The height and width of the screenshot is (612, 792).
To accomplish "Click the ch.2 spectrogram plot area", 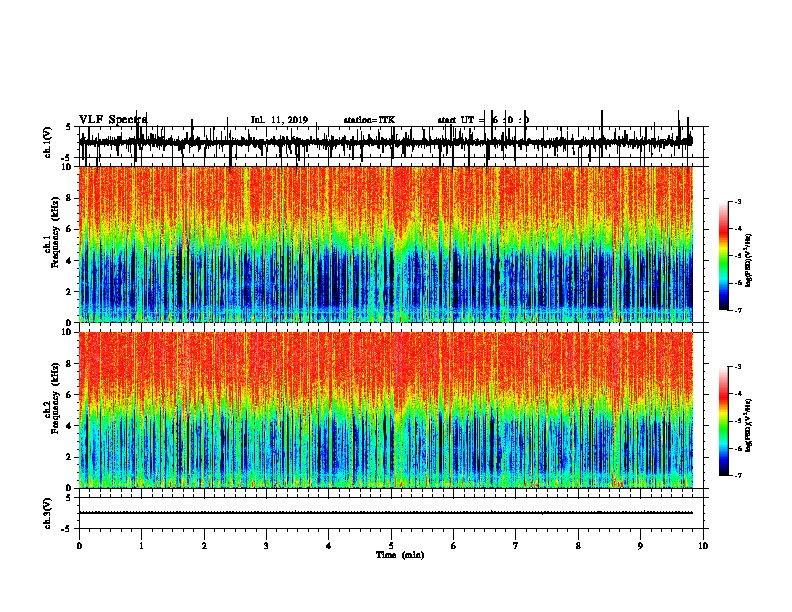I will coord(386,410).
